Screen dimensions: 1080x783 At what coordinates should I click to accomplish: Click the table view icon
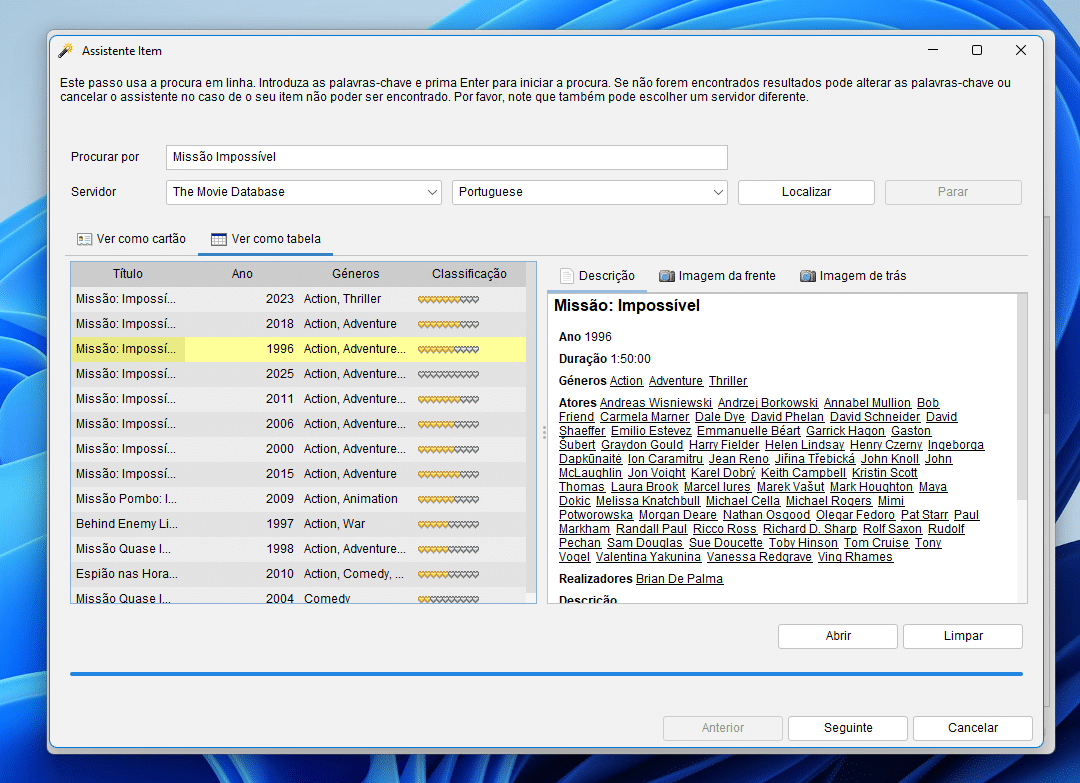point(218,239)
